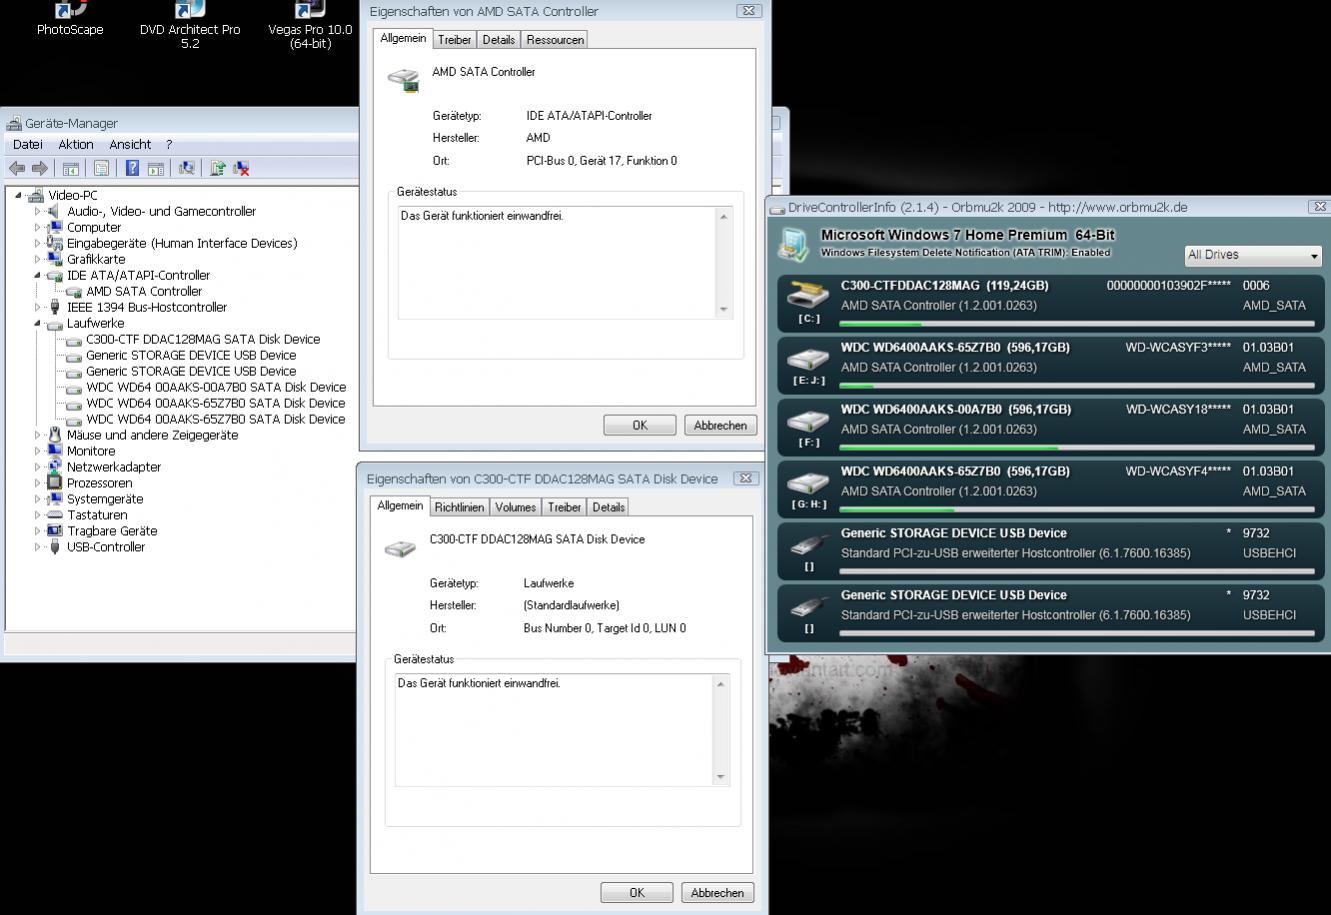Click the F: drive icon in DriveControllerInfo
This screenshot has width=1331, height=915.
[x=809, y=421]
